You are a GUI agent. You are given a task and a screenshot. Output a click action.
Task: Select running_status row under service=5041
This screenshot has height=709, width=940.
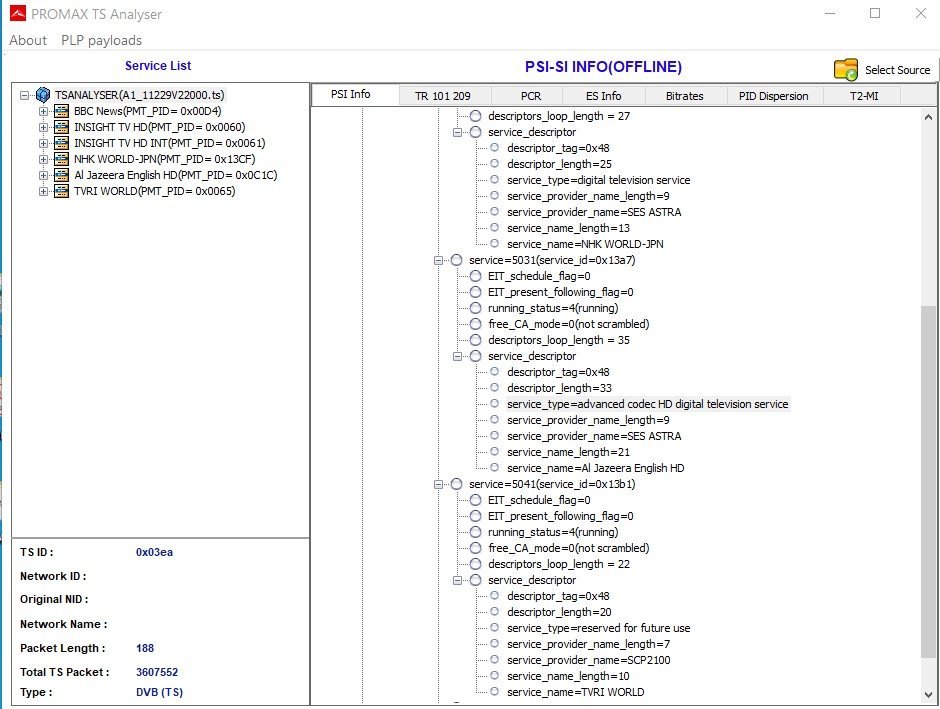(553, 532)
